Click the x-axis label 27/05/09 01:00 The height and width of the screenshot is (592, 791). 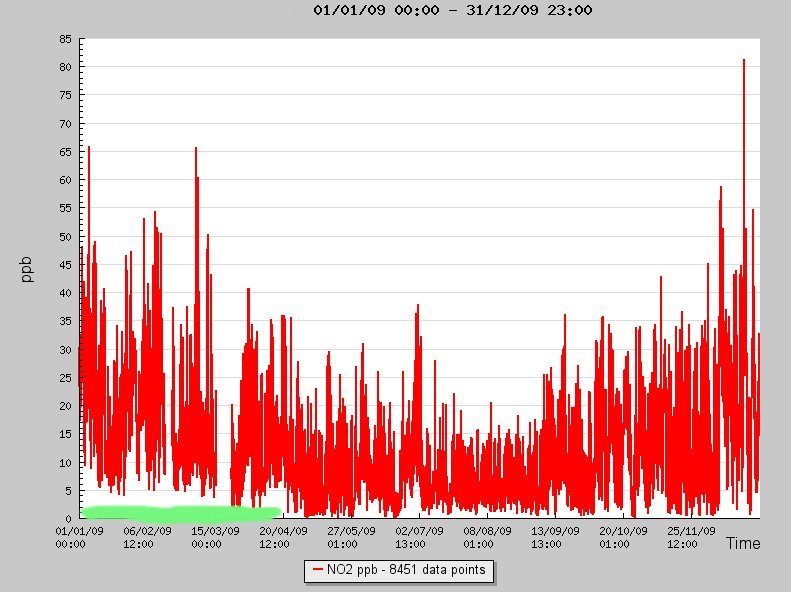tap(351, 538)
